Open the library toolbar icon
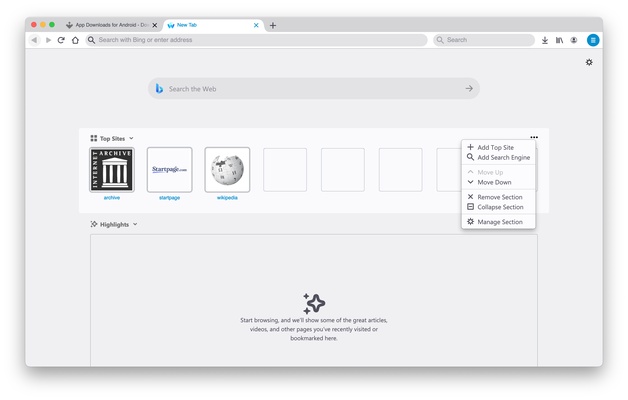Image resolution: width=628 pixels, height=400 pixels. point(559,40)
